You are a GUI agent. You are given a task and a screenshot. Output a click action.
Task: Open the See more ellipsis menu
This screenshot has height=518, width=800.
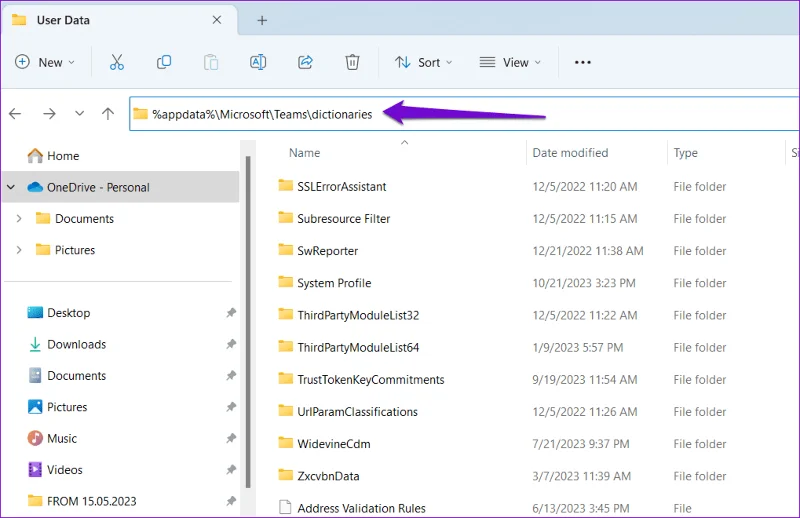point(583,62)
